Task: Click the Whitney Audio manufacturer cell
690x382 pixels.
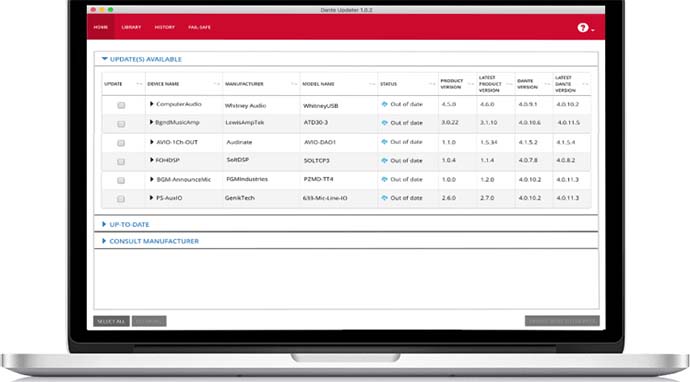Action: pyautogui.click(x=245, y=106)
